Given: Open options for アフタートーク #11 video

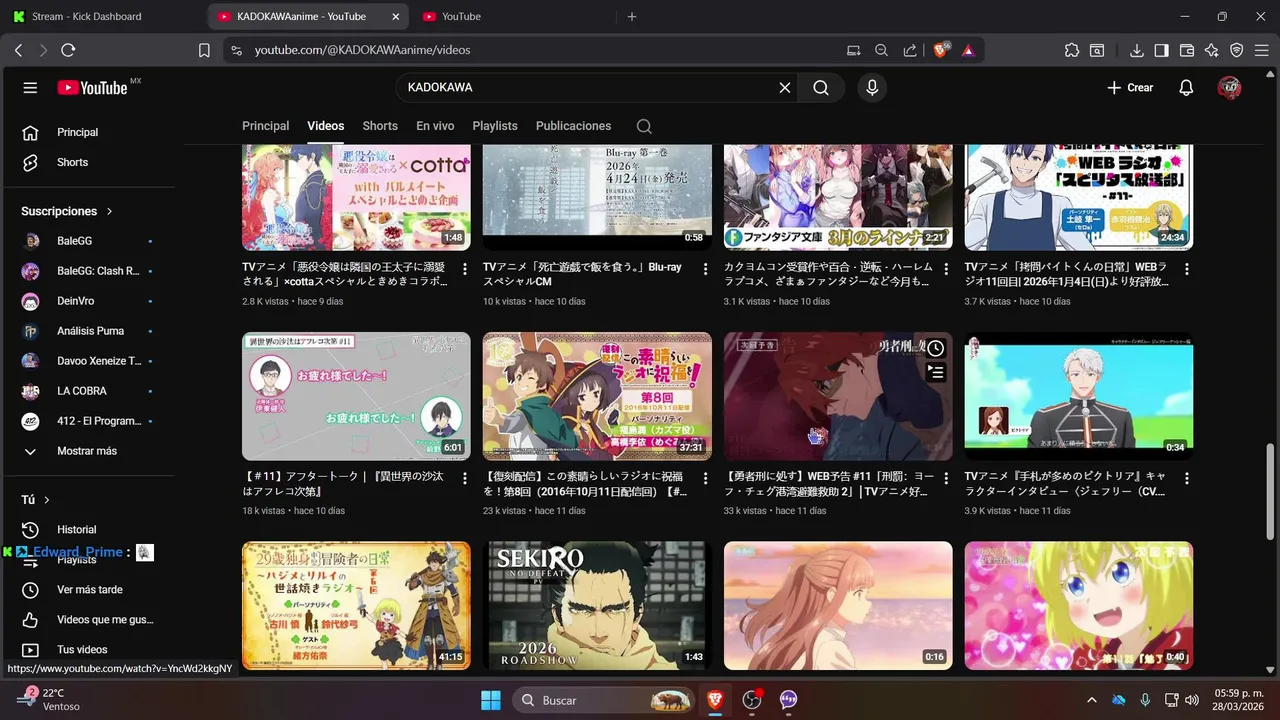Looking at the screenshot, I should click(464, 479).
